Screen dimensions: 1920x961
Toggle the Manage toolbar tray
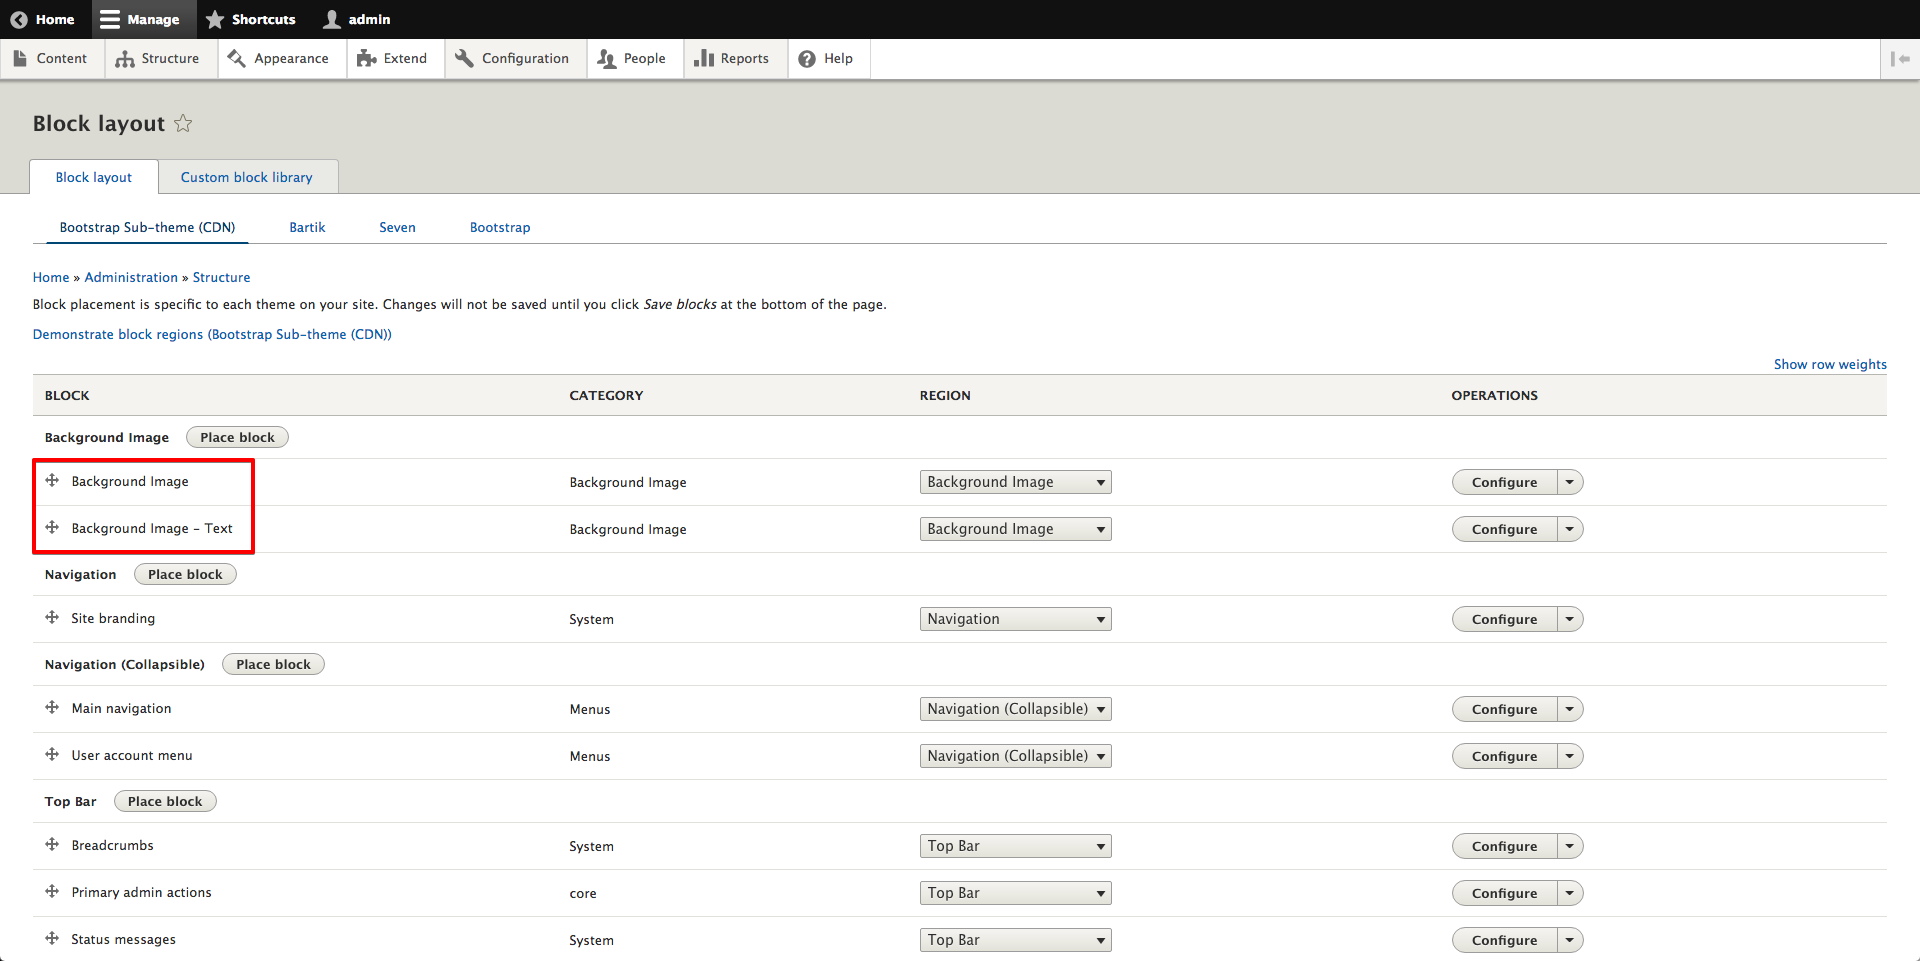140,19
